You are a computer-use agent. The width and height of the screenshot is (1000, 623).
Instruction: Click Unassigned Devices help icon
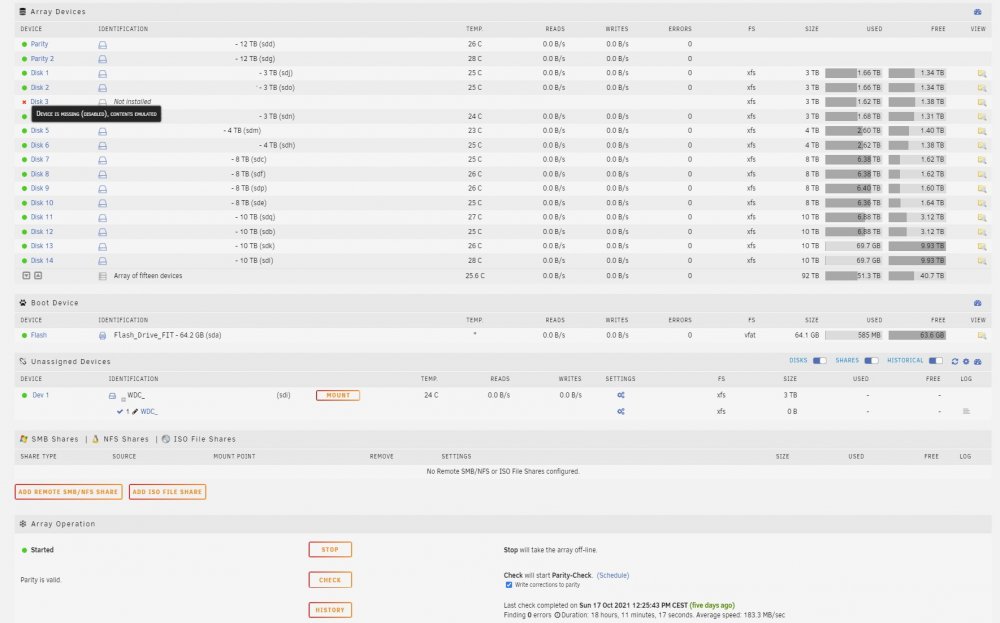(x=977, y=362)
